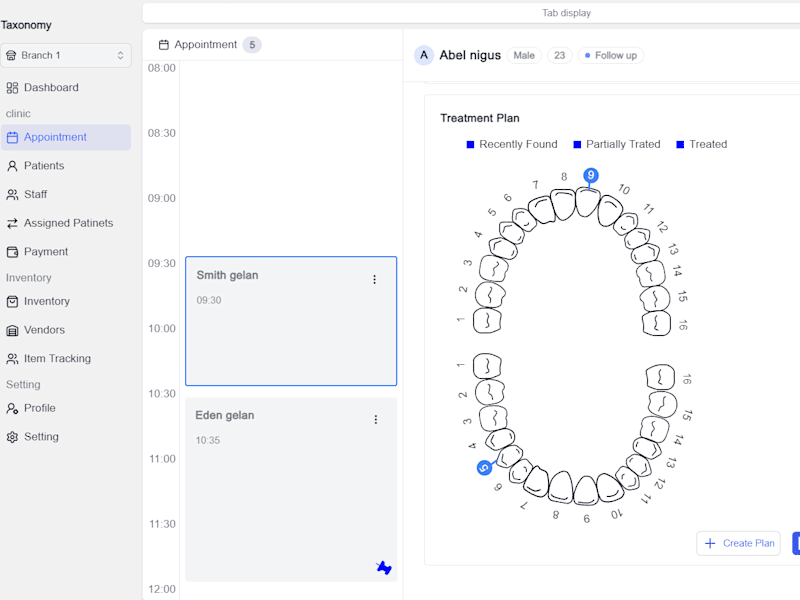Viewport: 800px width, 600px height.
Task: Select the Smith gelan appointment card
Action: (291, 321)
